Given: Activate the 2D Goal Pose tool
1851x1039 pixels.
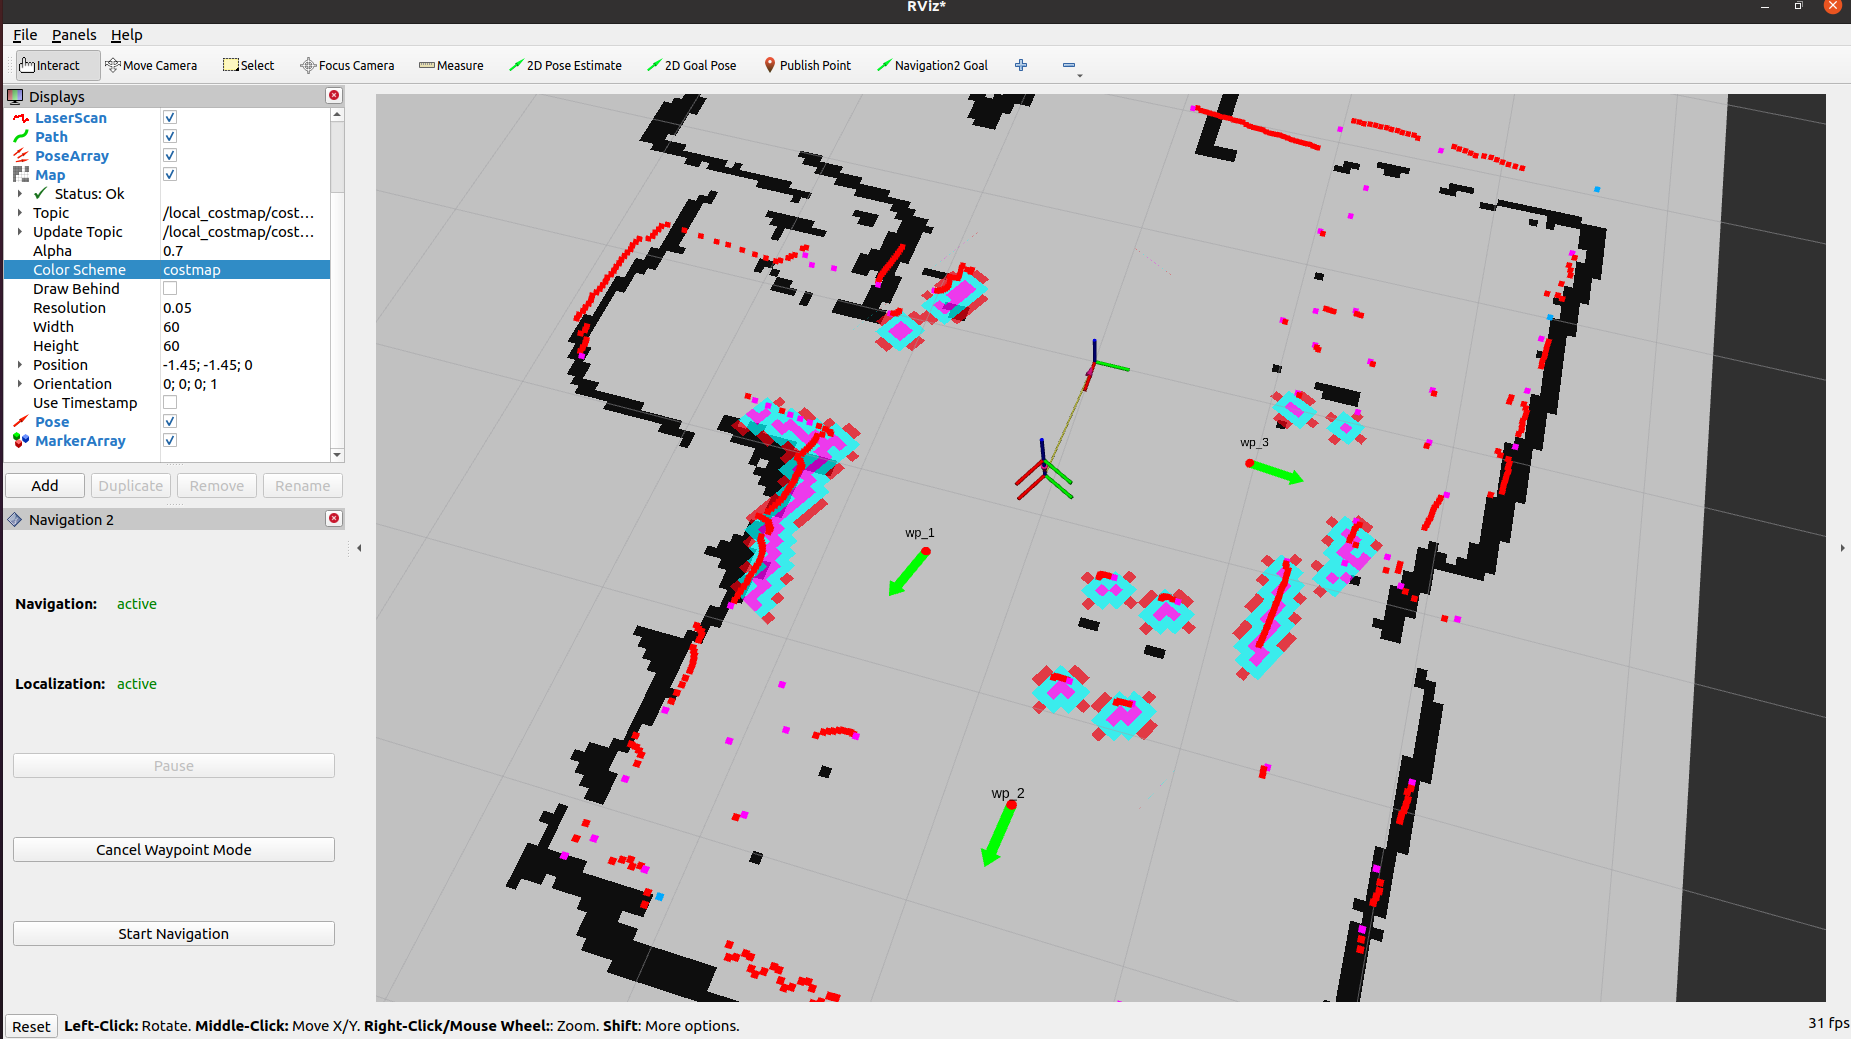Looking at the screenshot, I should 691,66.
